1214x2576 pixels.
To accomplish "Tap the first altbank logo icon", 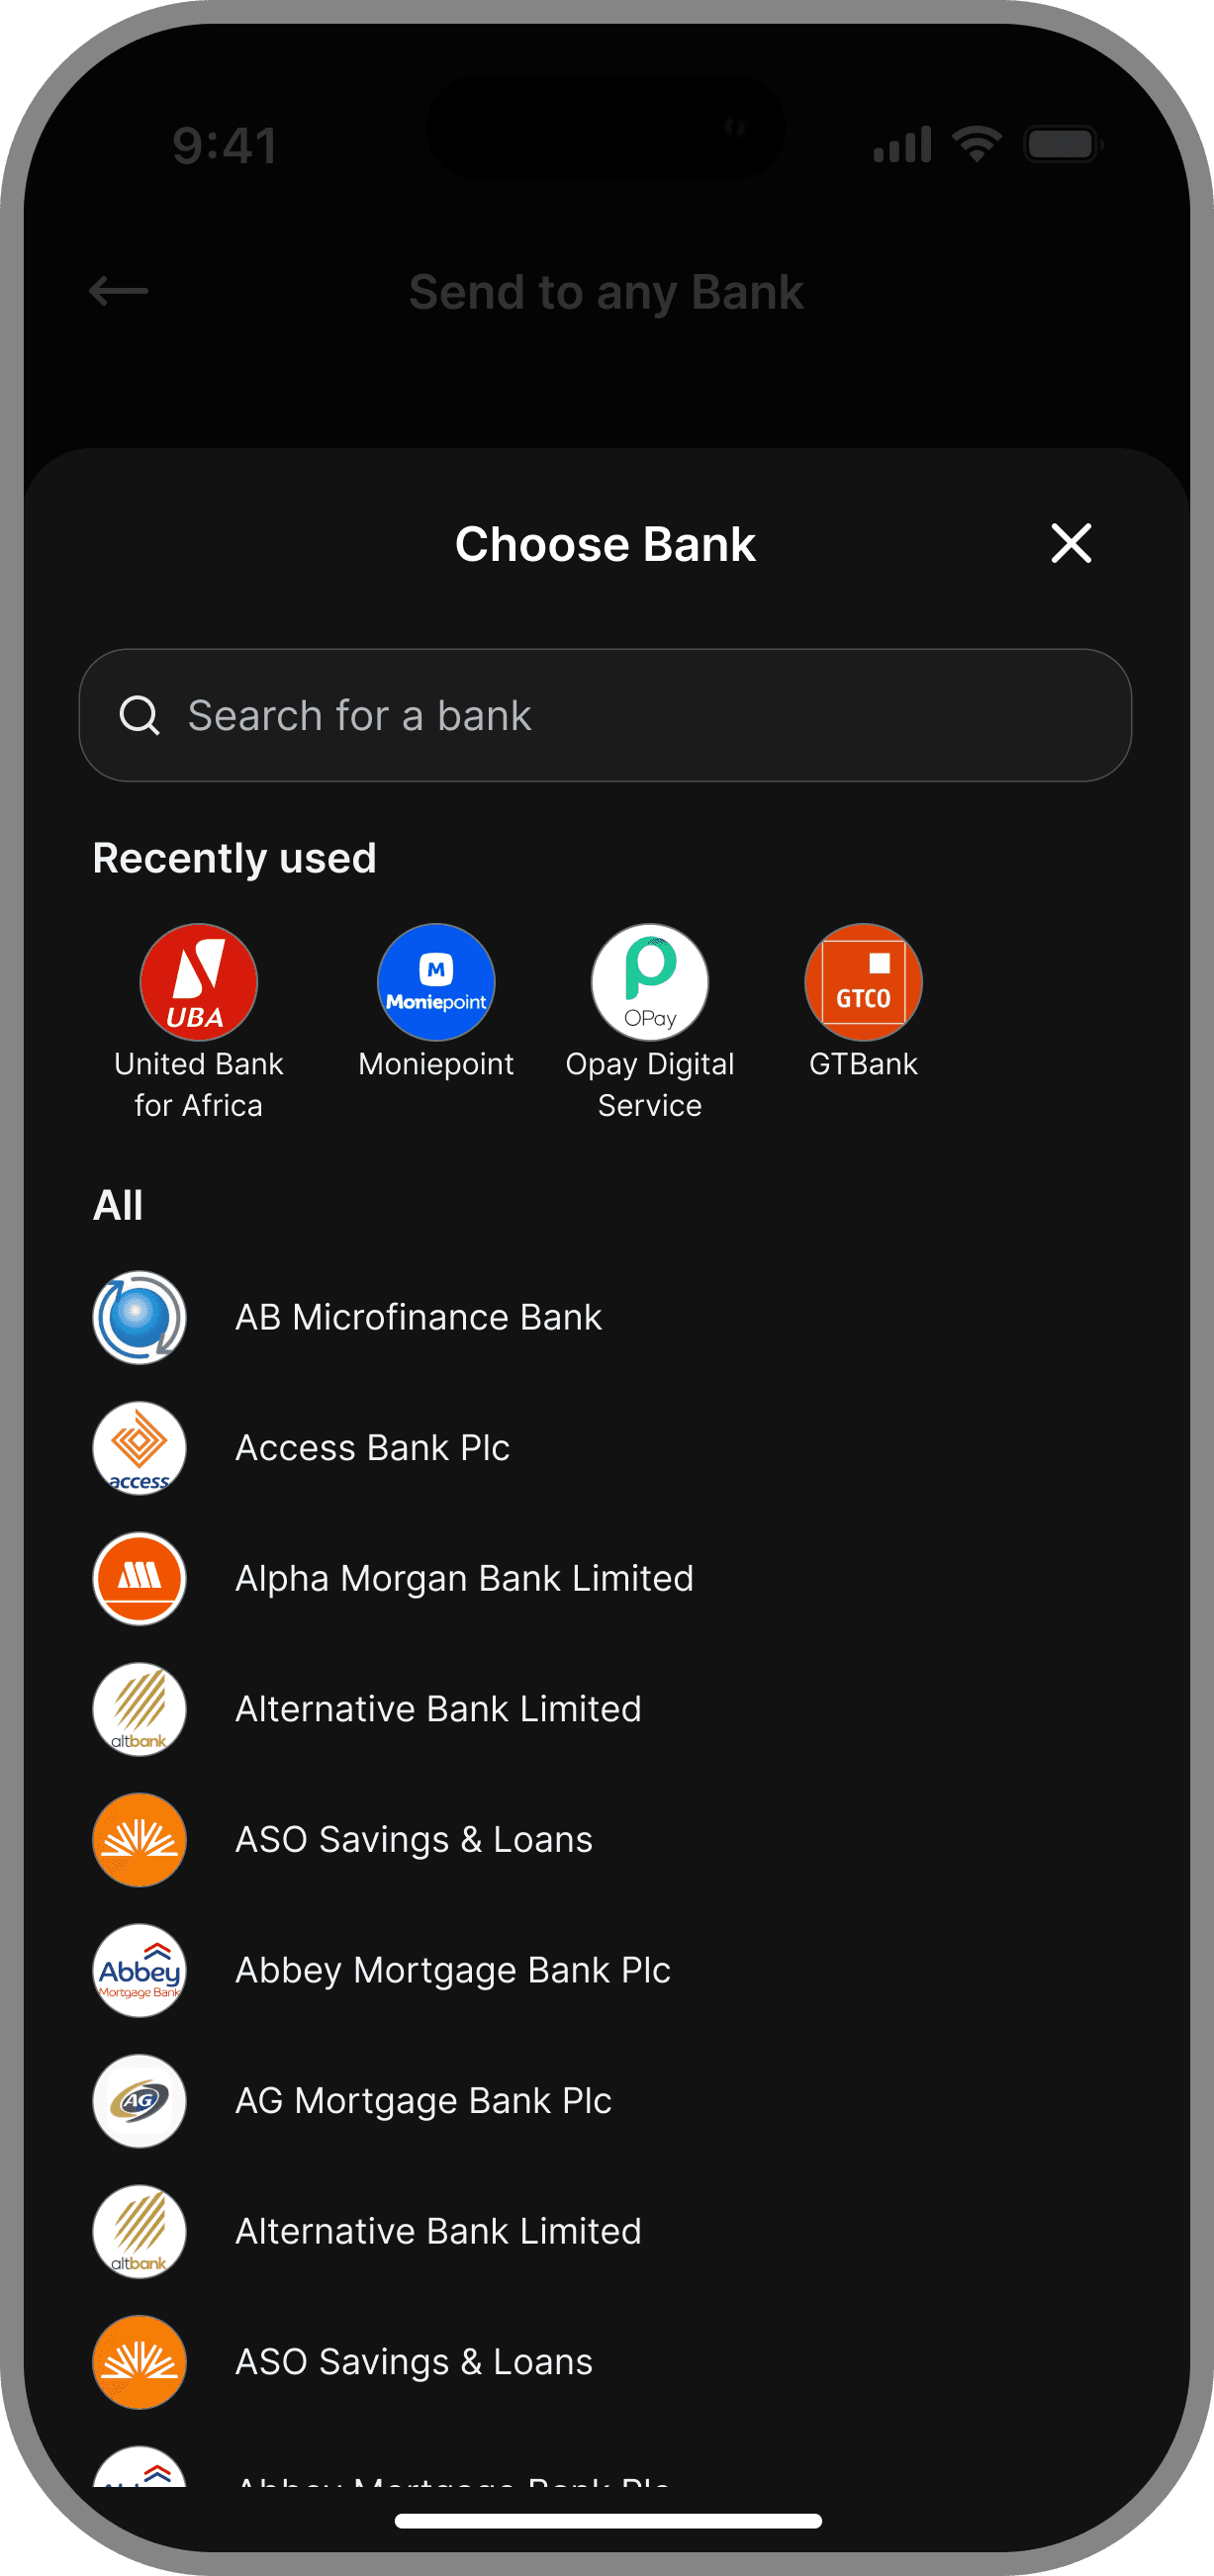I will pos(139,1709).
